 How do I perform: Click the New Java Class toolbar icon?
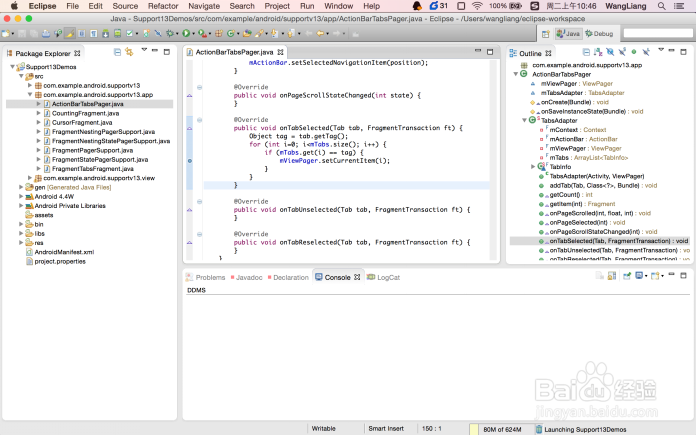[230, 33]
